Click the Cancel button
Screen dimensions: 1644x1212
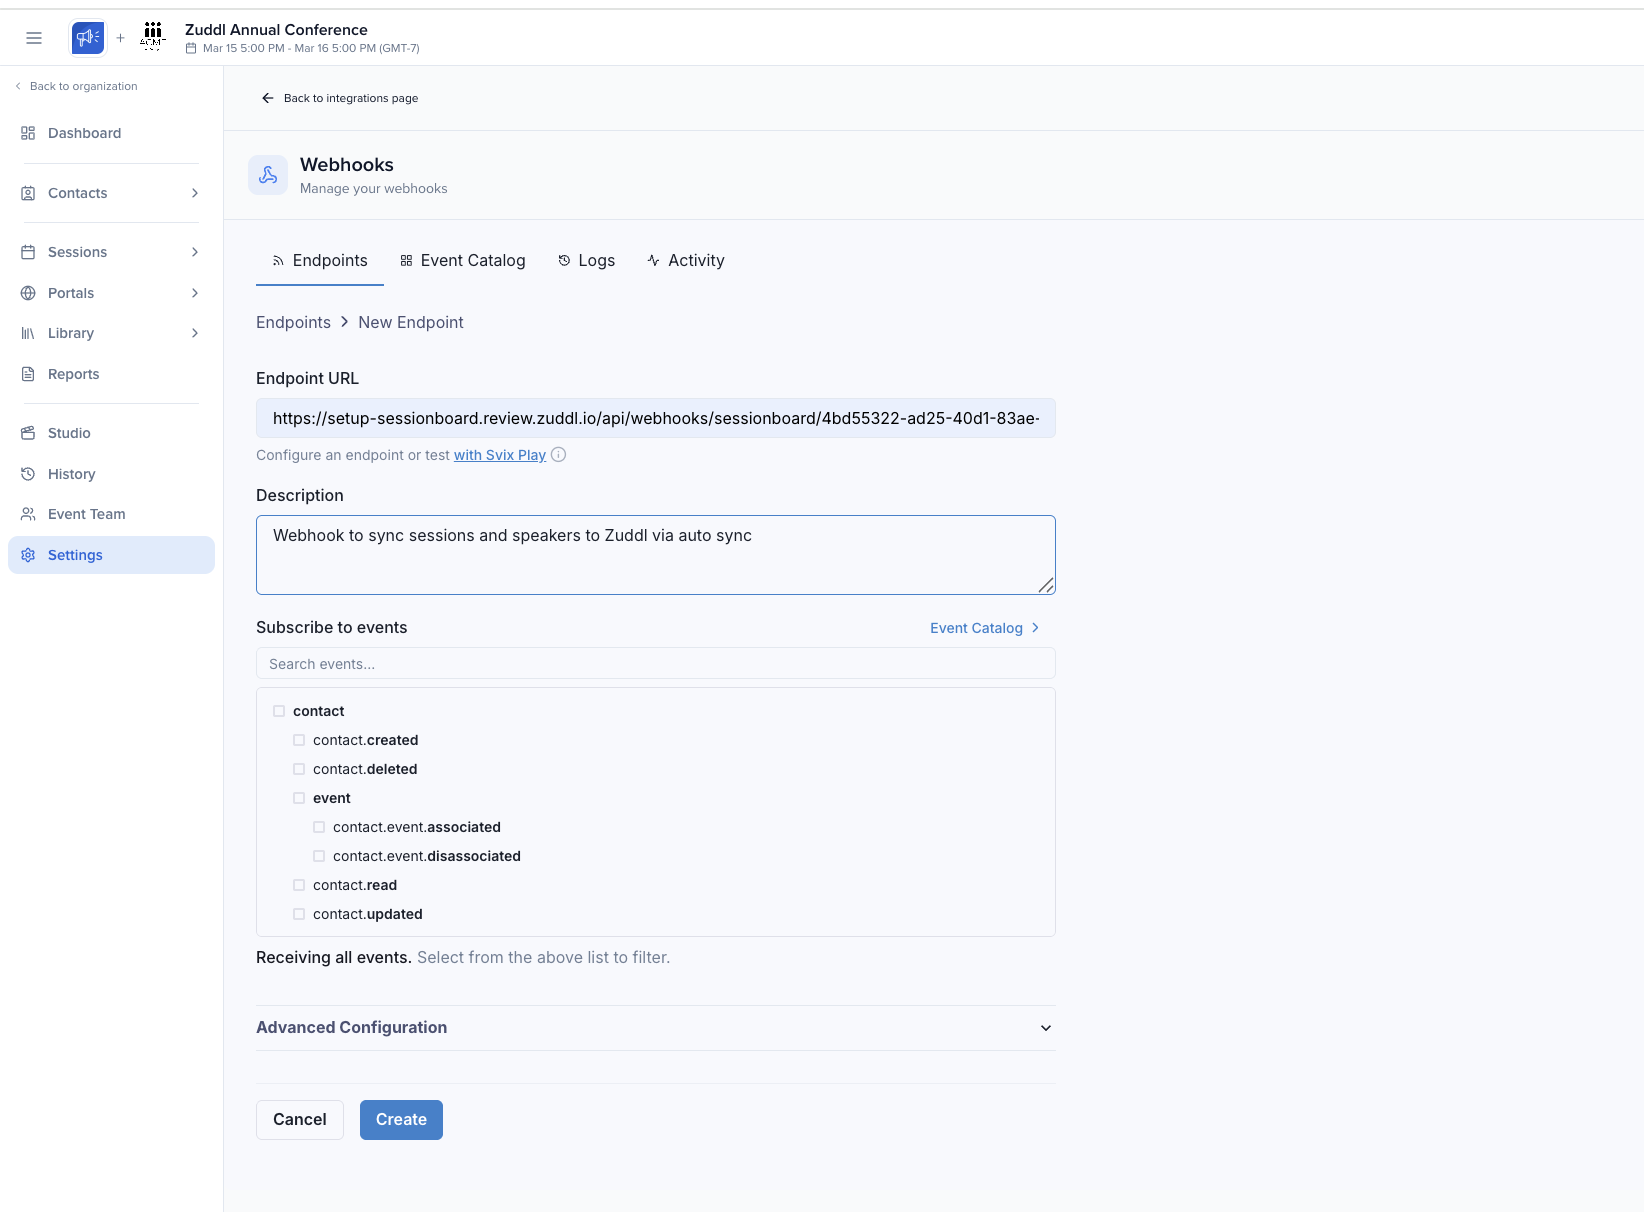point(300,1120)
